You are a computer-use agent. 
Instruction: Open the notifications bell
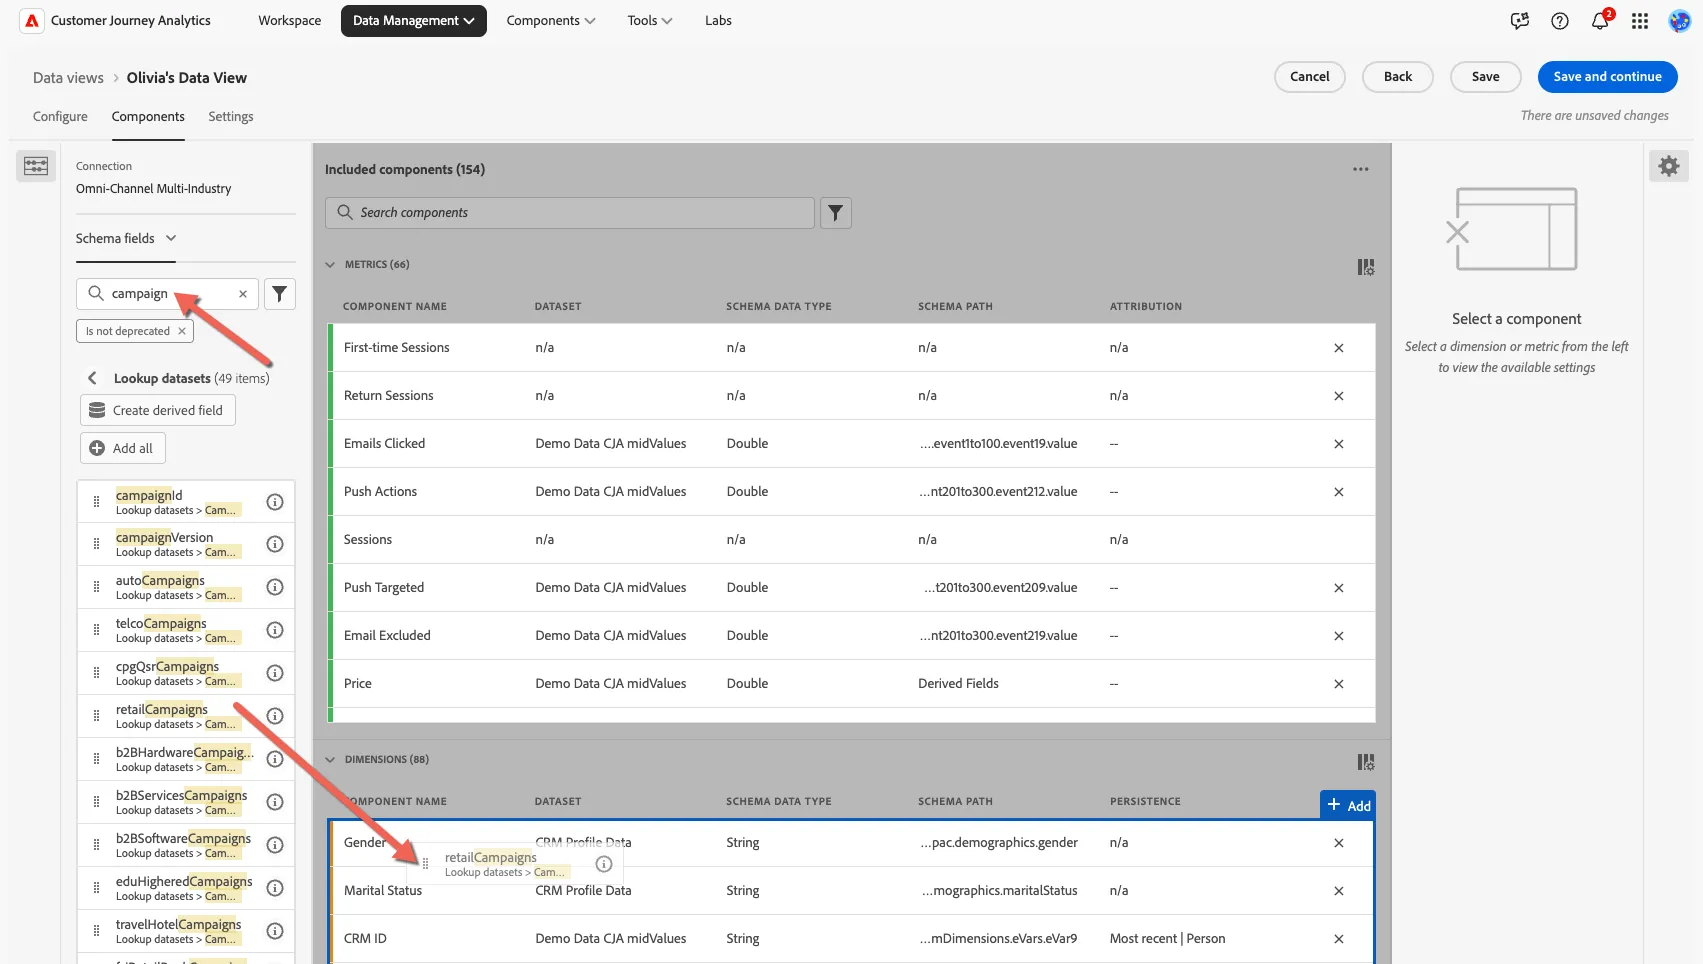click(1600, 21)
